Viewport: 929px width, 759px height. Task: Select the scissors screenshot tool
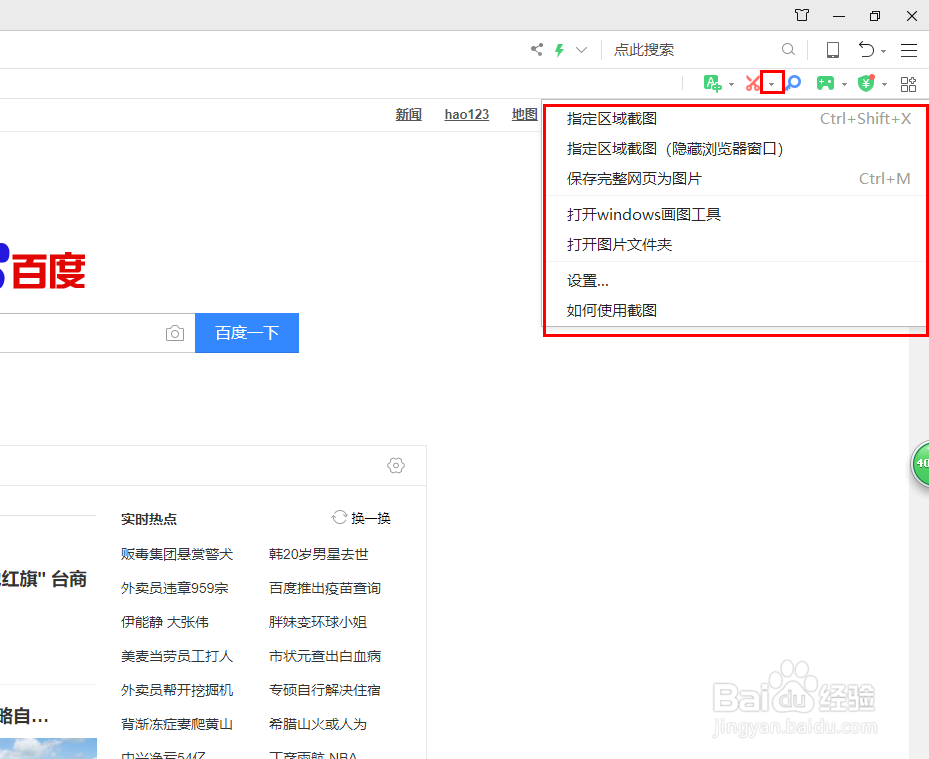click(x=753, y=83)
